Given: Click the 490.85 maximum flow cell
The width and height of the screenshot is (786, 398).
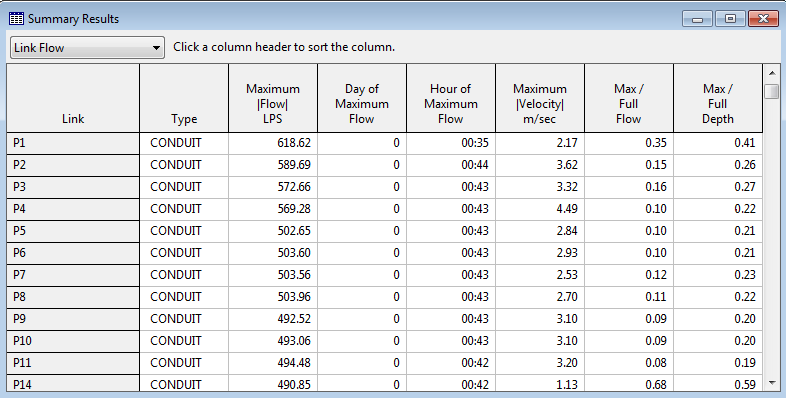Looking at the screenshot, I should point(273,383).
